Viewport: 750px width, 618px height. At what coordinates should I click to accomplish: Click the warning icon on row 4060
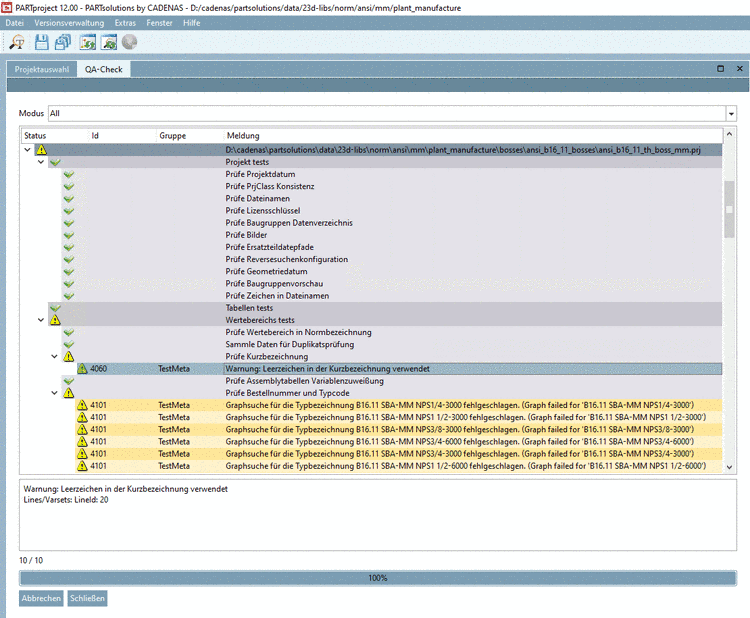(x=83, y=369)
